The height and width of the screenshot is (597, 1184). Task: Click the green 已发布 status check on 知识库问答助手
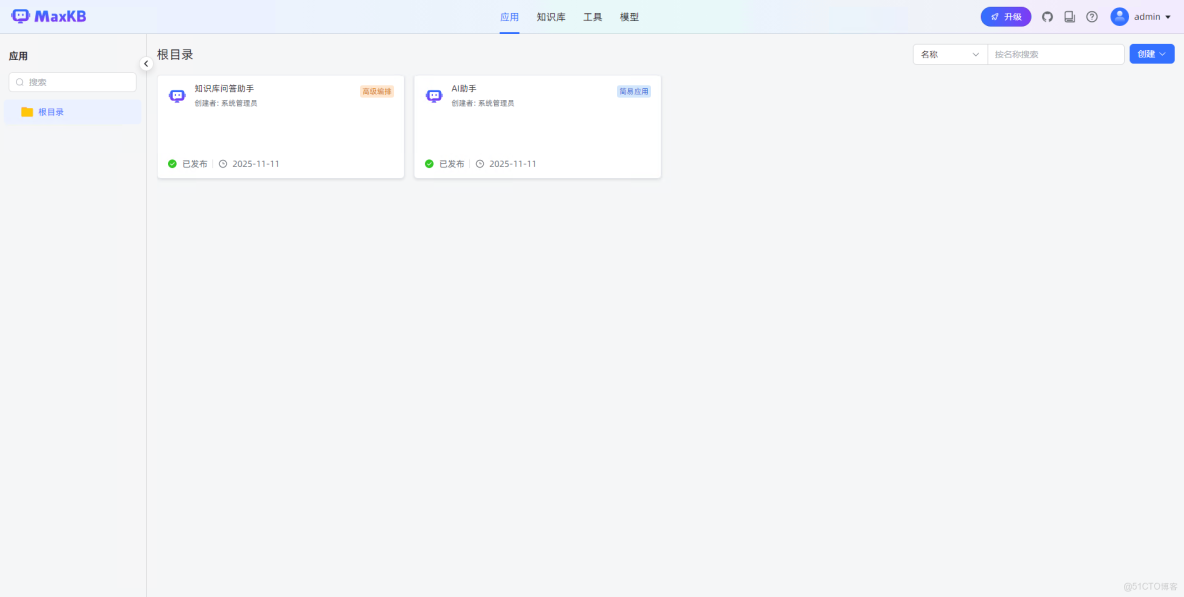171,164
